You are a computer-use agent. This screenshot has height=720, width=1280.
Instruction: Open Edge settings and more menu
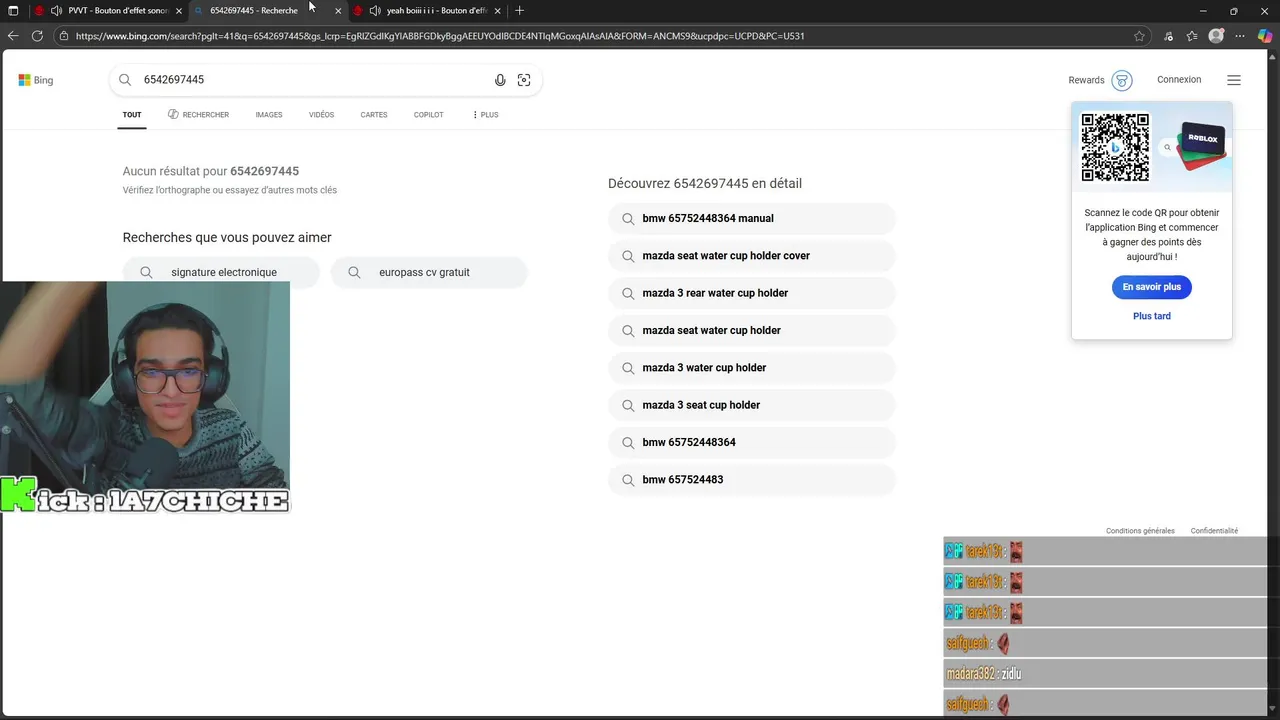click(x=1241, y=36)
